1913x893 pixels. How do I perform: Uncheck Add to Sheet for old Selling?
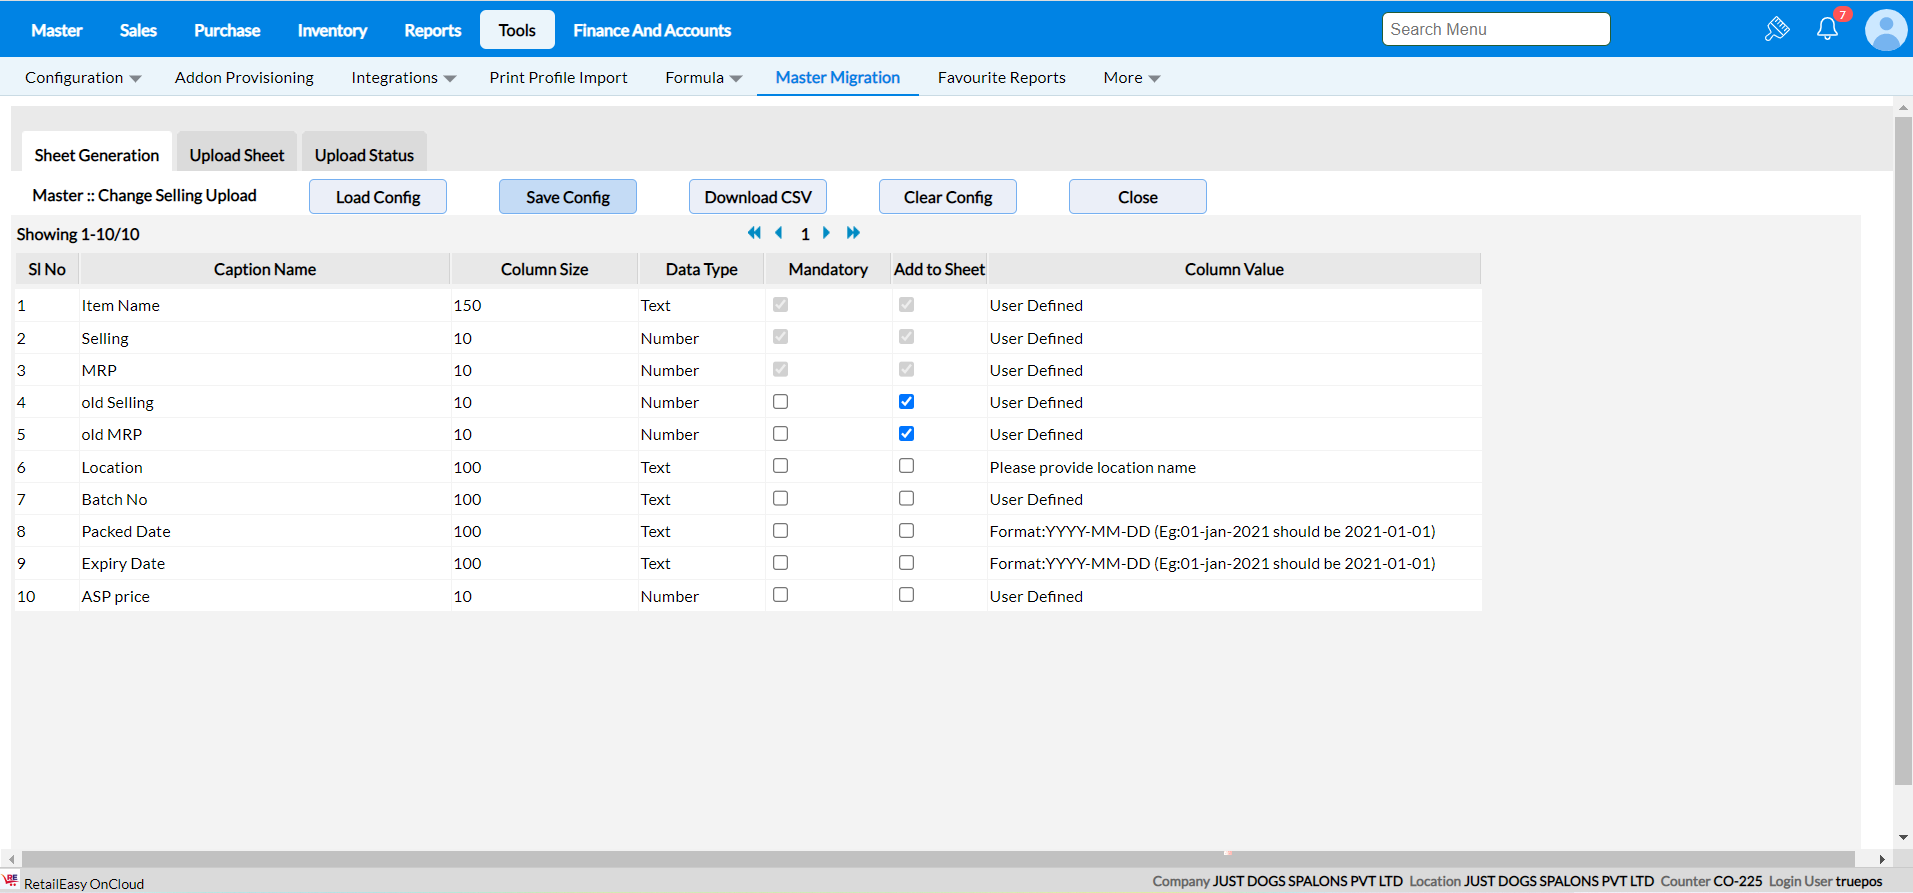[x=906, y=402]
